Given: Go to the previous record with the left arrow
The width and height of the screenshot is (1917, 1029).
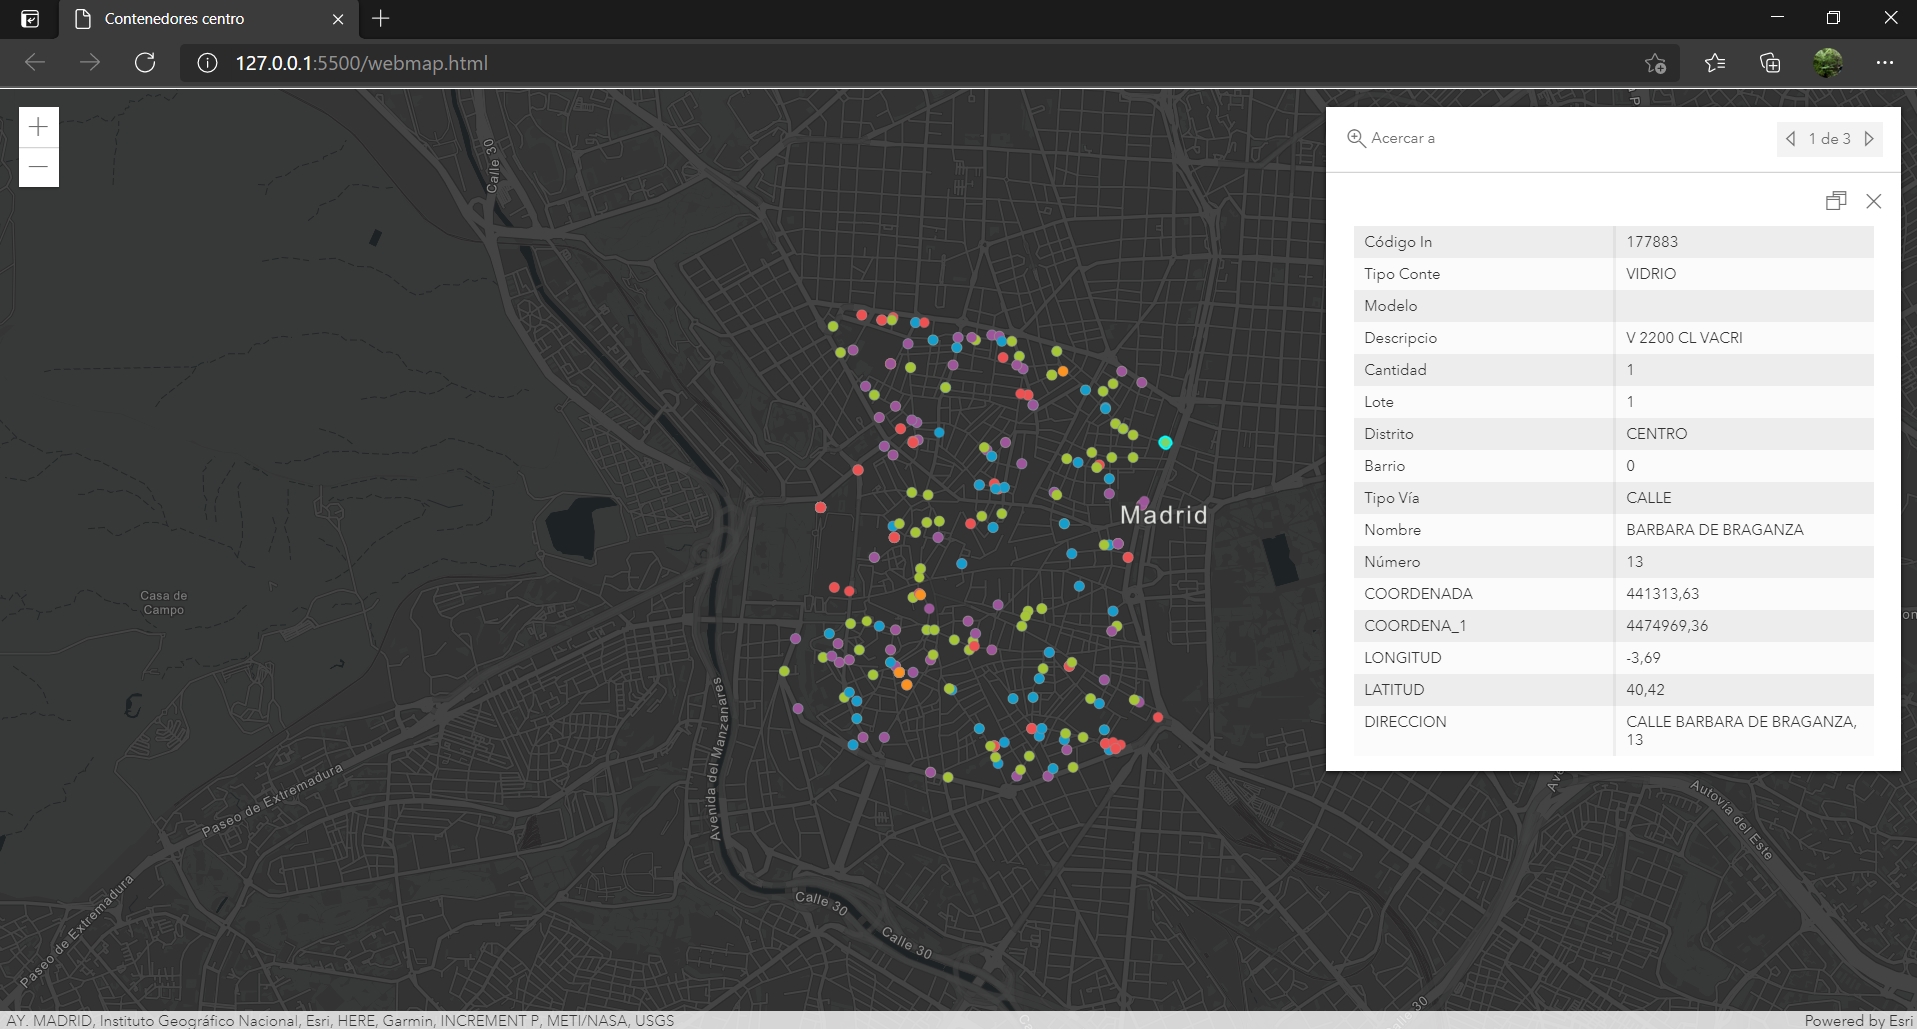Looking at the screenshot, I should tap(1790, 139).
